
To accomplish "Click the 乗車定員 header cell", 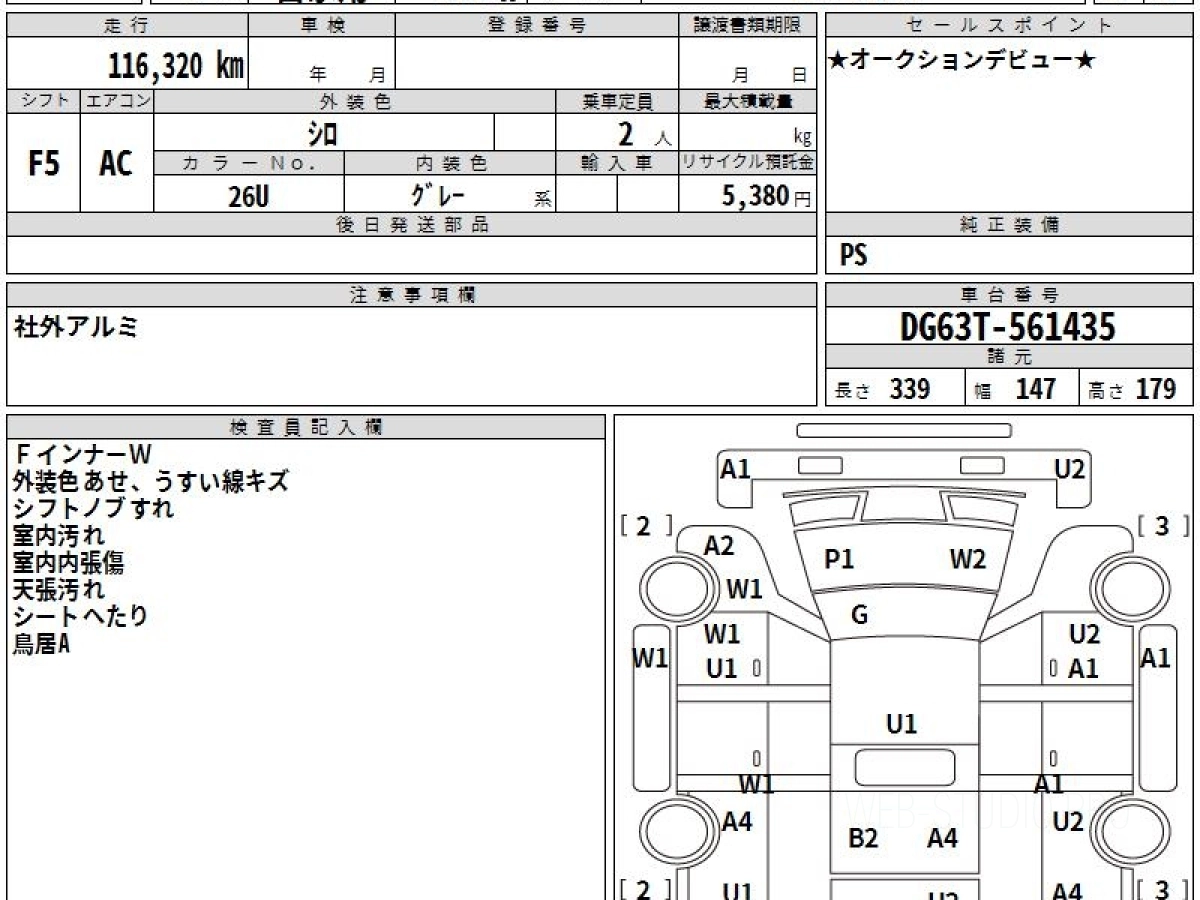I will tap(617, 101).
